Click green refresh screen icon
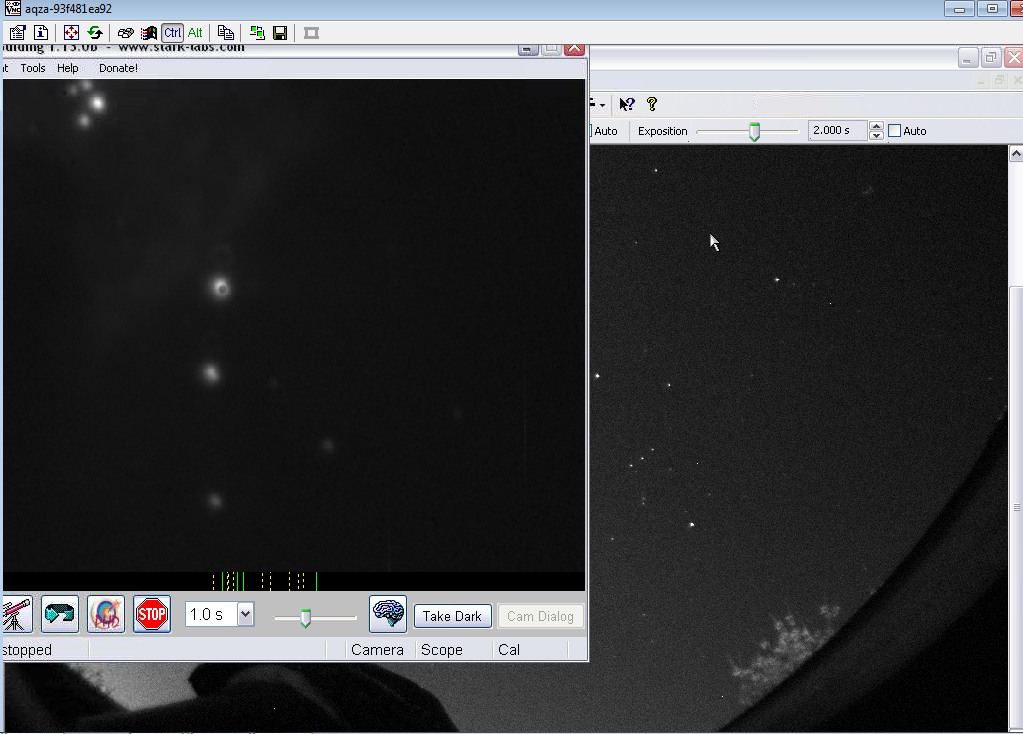This screenshot has width=1023, height=734. pyautogui.click(x=95, y=33)
